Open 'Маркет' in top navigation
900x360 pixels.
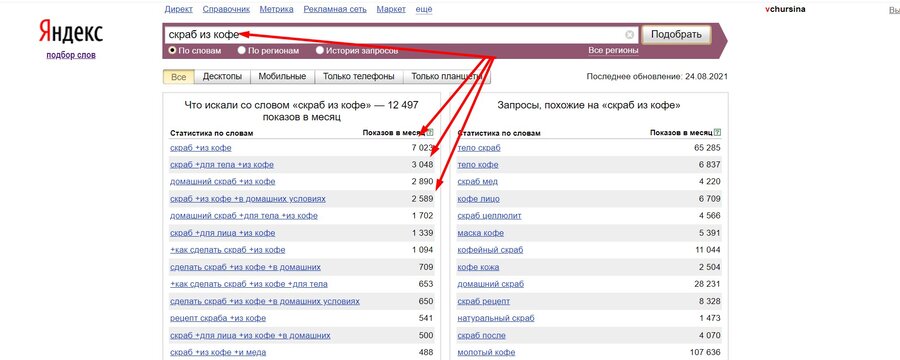[x=391, y=9]
